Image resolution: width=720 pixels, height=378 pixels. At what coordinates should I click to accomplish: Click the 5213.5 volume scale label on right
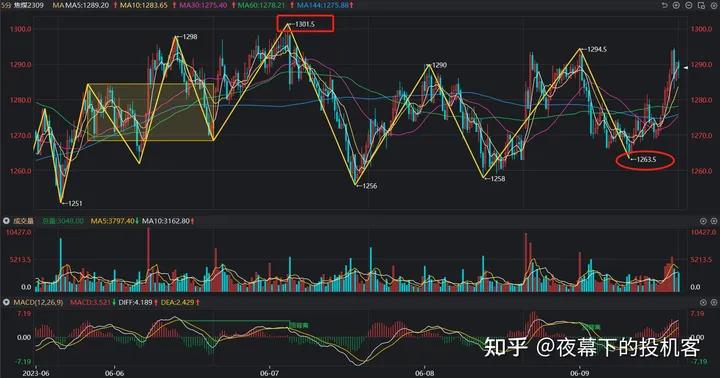[x=703, y=260]
